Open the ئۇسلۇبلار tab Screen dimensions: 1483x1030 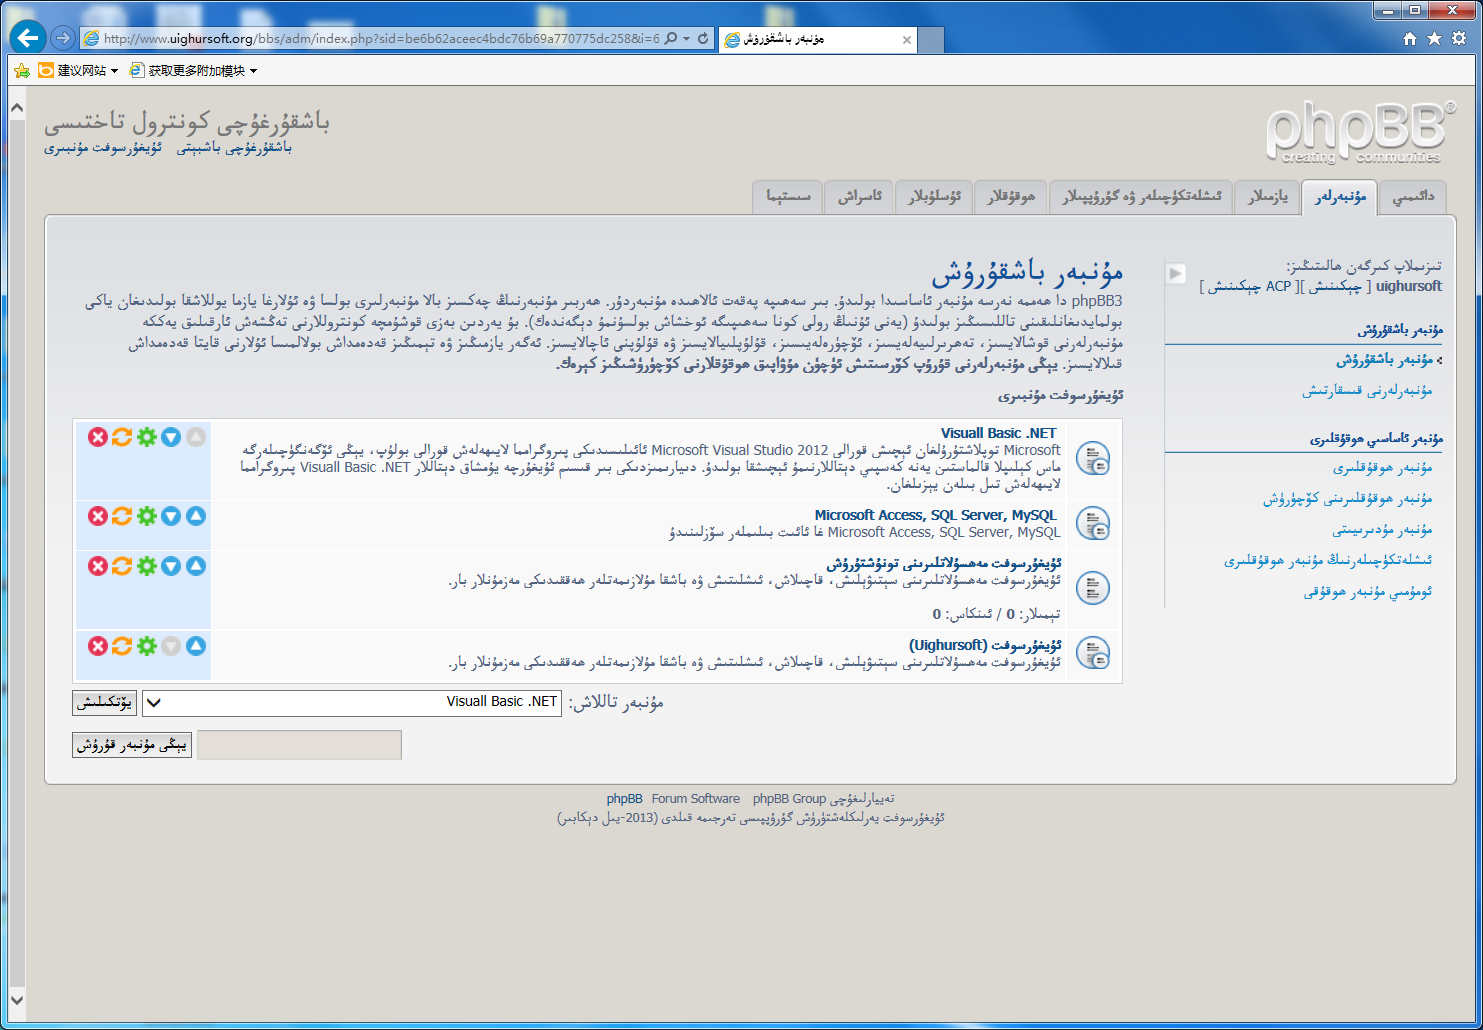point(934,197)
